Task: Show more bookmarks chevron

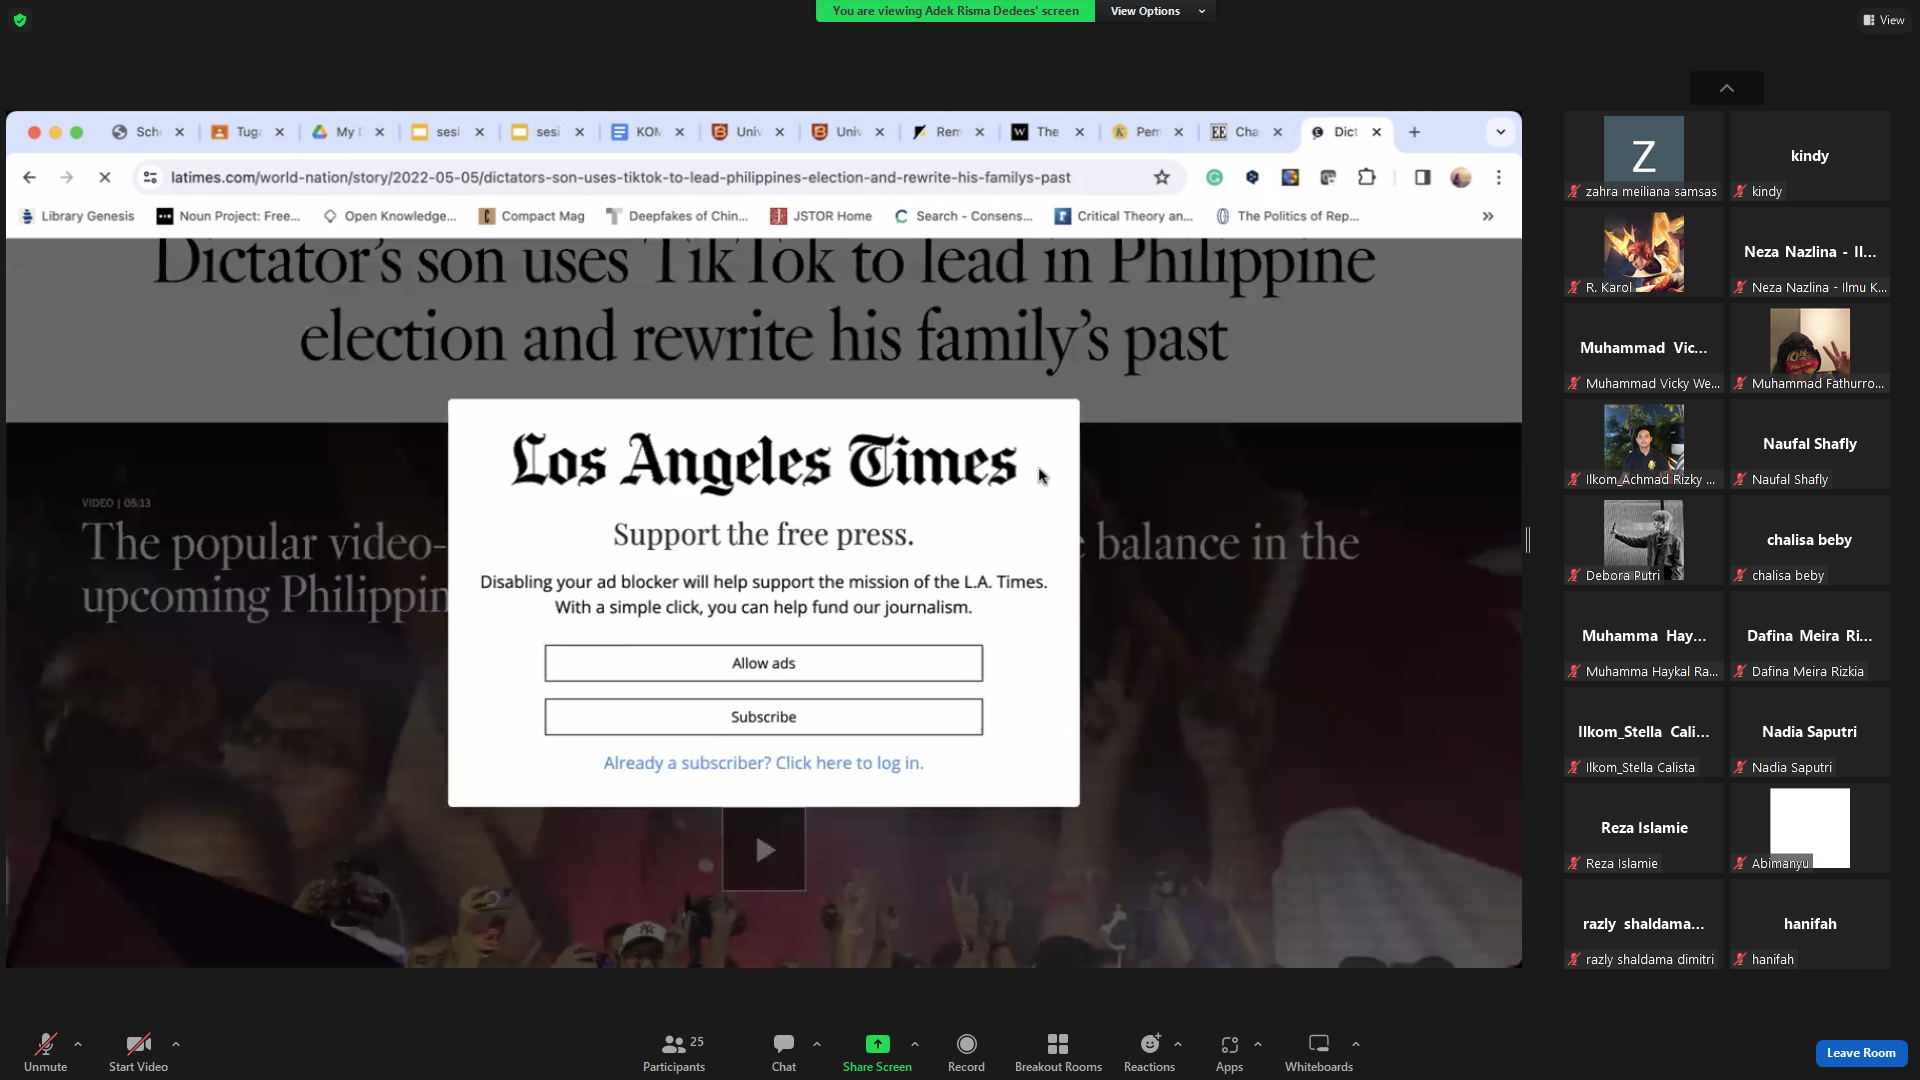Action: pyautogui.click(x=1488, y=216)
